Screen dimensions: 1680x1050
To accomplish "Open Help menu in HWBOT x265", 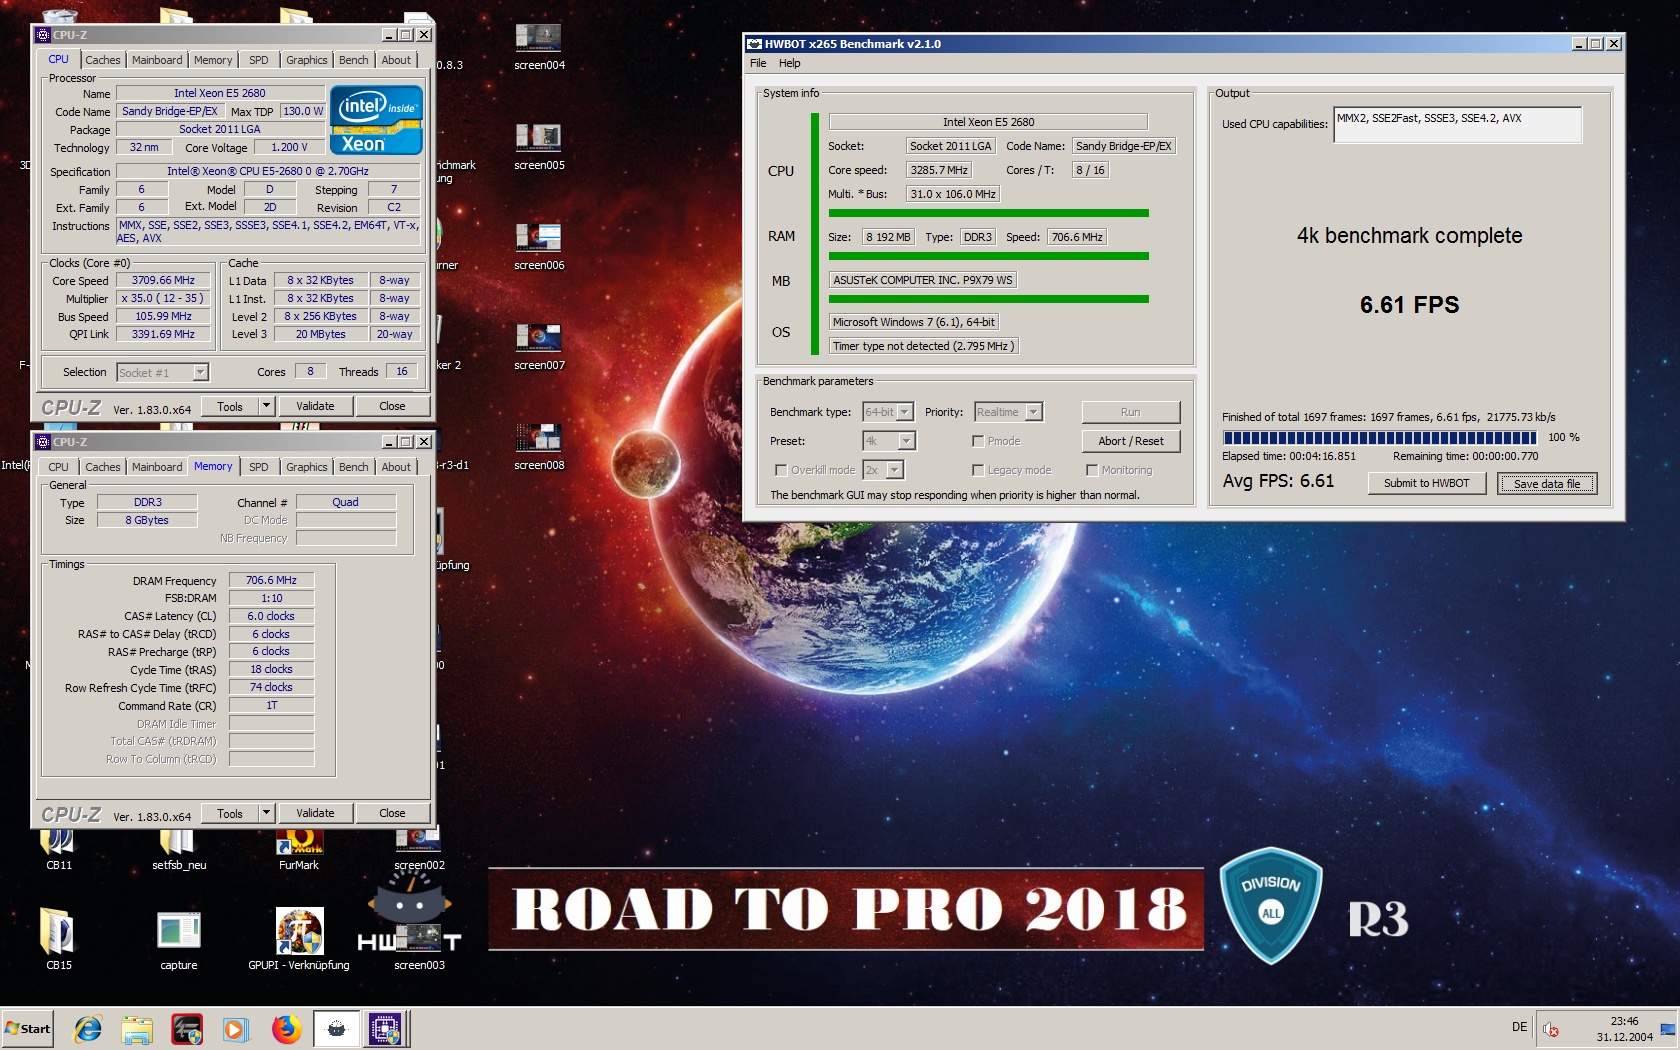I will tap(790, 63).
